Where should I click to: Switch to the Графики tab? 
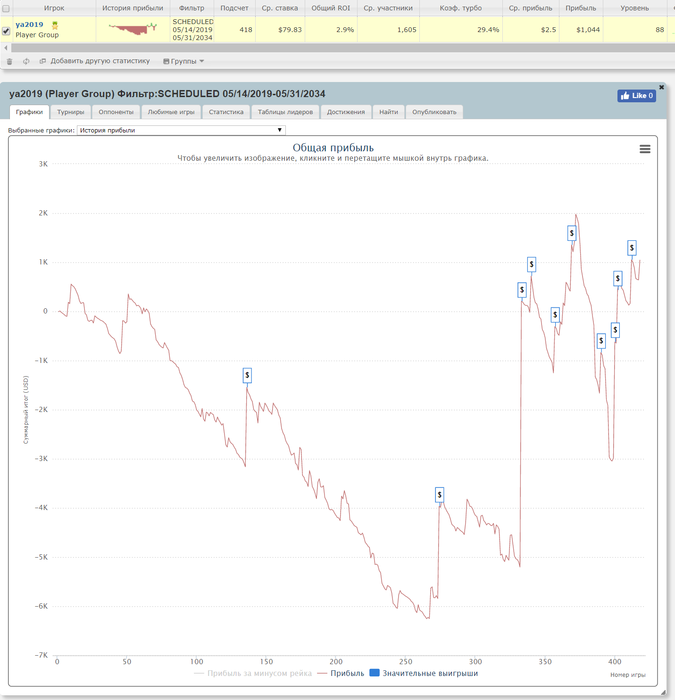[x=29, y=112]
